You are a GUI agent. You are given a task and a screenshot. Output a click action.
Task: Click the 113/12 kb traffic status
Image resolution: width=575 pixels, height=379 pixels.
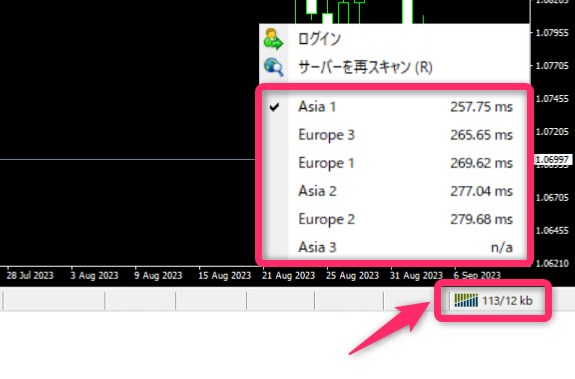[507, 301]
